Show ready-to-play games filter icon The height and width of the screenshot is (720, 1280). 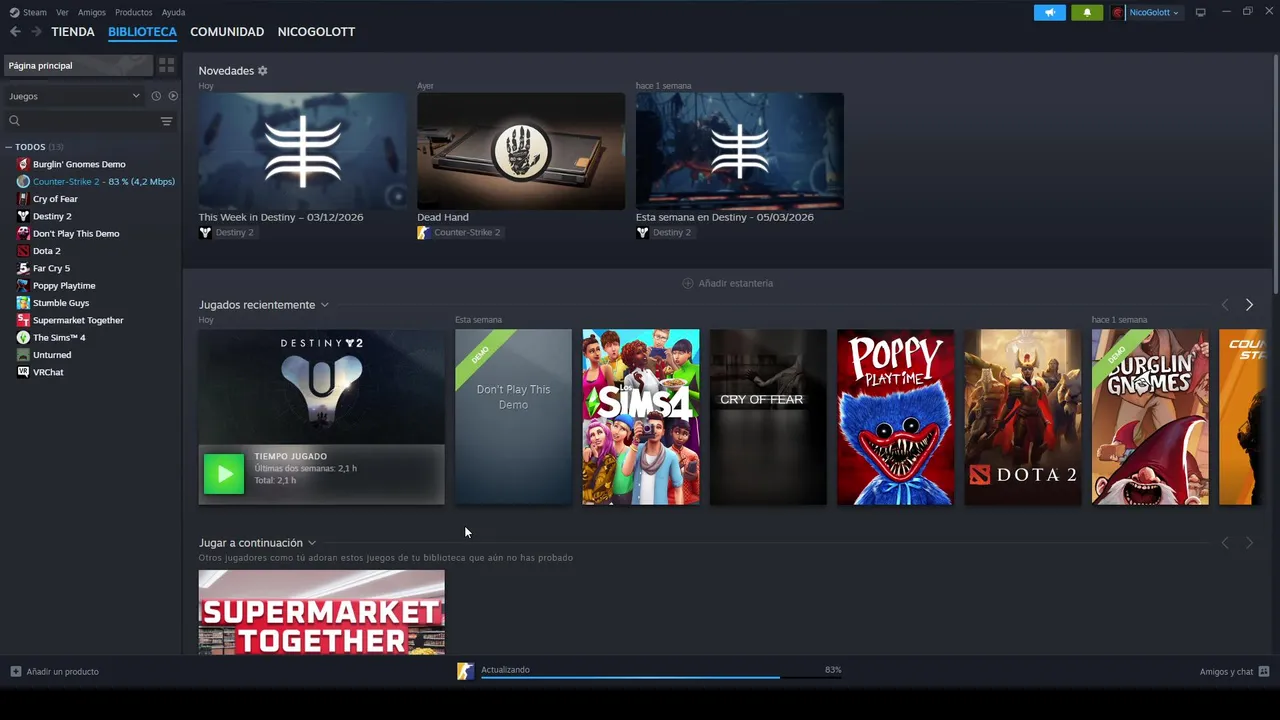pyautogui.click(x=173, y=96)
